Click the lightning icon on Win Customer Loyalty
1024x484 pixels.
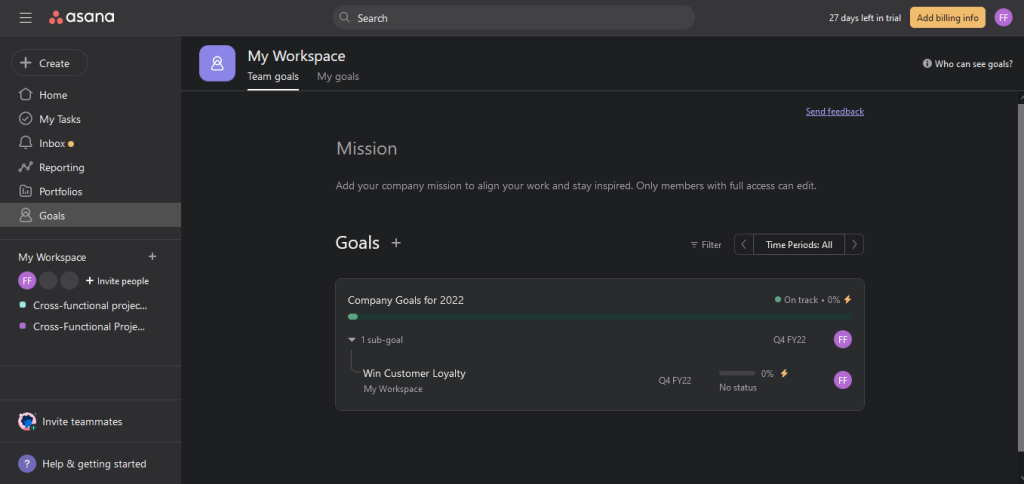pos(784,374)
